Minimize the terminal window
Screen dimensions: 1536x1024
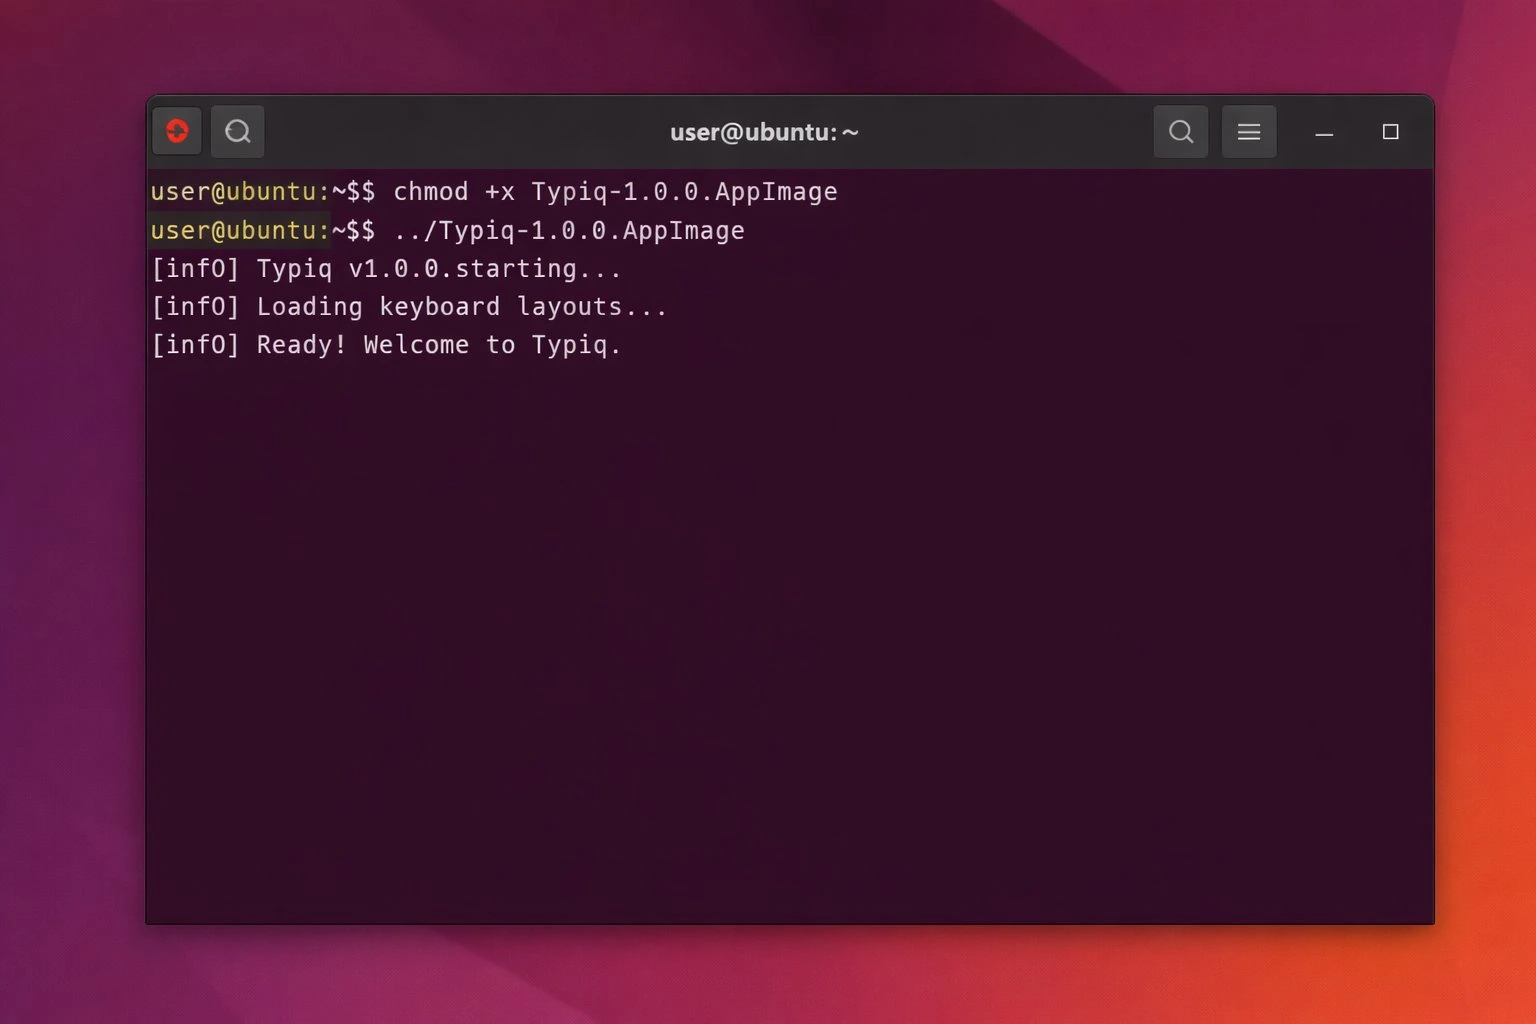(x=1323, y=133)
